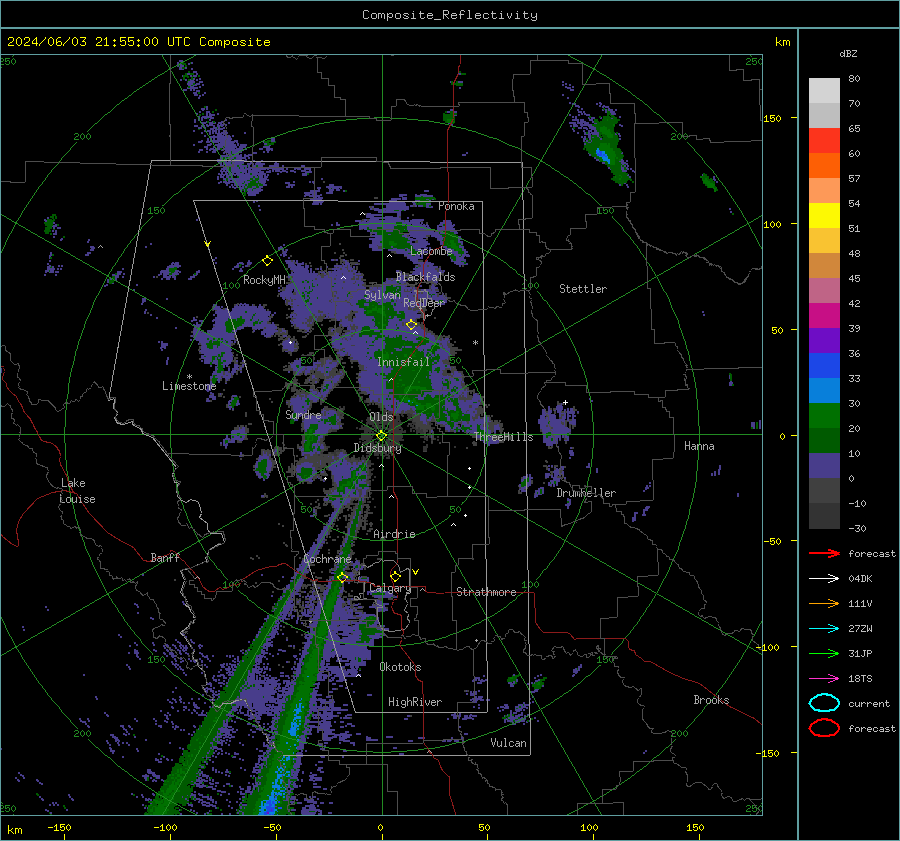Image resolution: width=900 pixels, height=841 pixels.
Task: Click the 2024/06/03 21:55:00 UTC timestamp
Action: (99, 42)
